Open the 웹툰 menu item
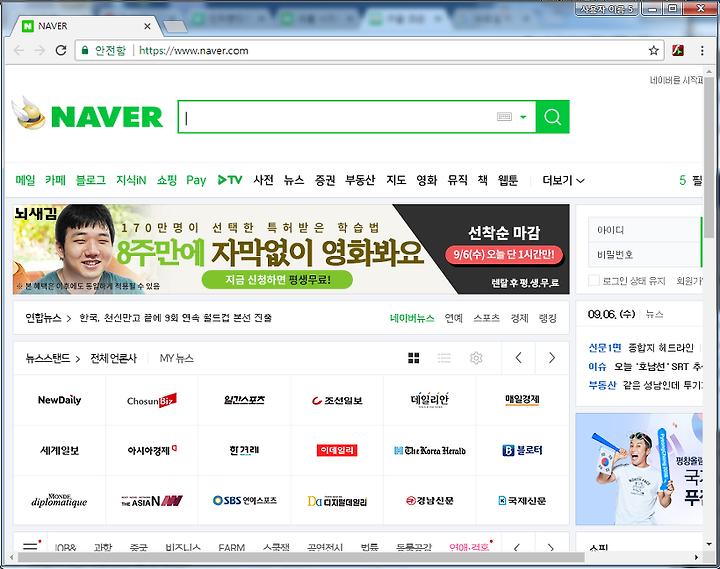 click(508, 180)
